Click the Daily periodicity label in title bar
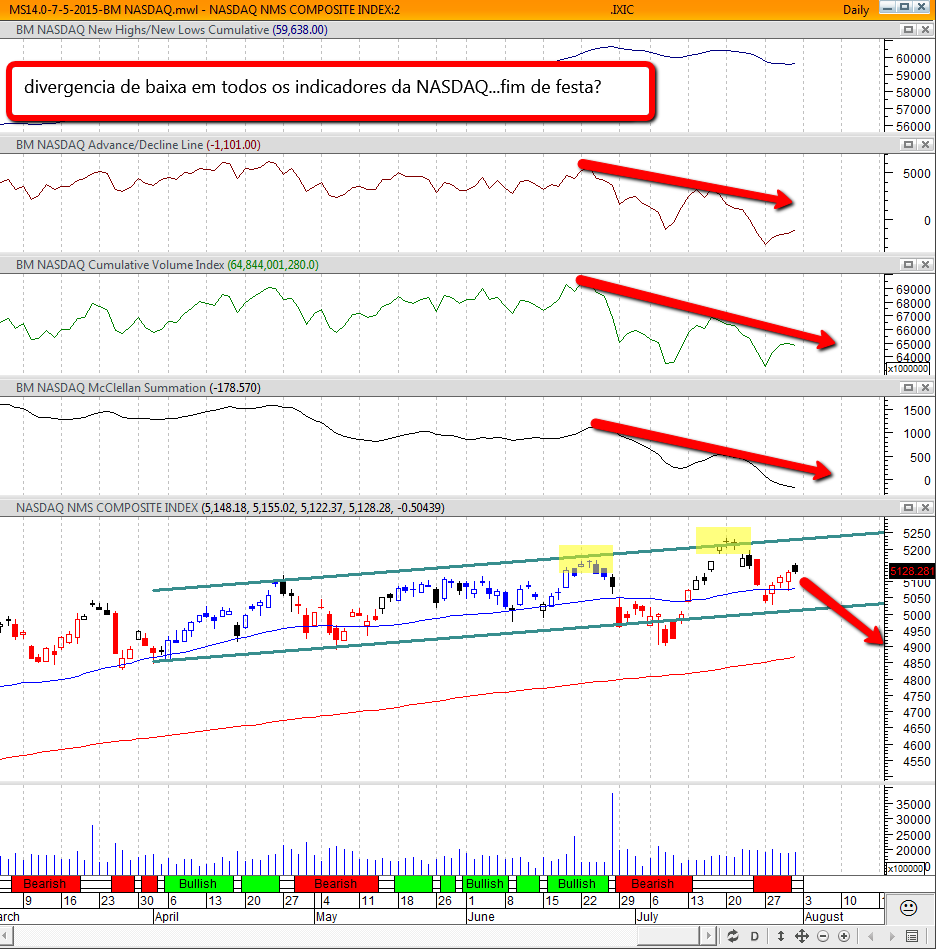Viewport: 936px width, 949px height. 856,10
